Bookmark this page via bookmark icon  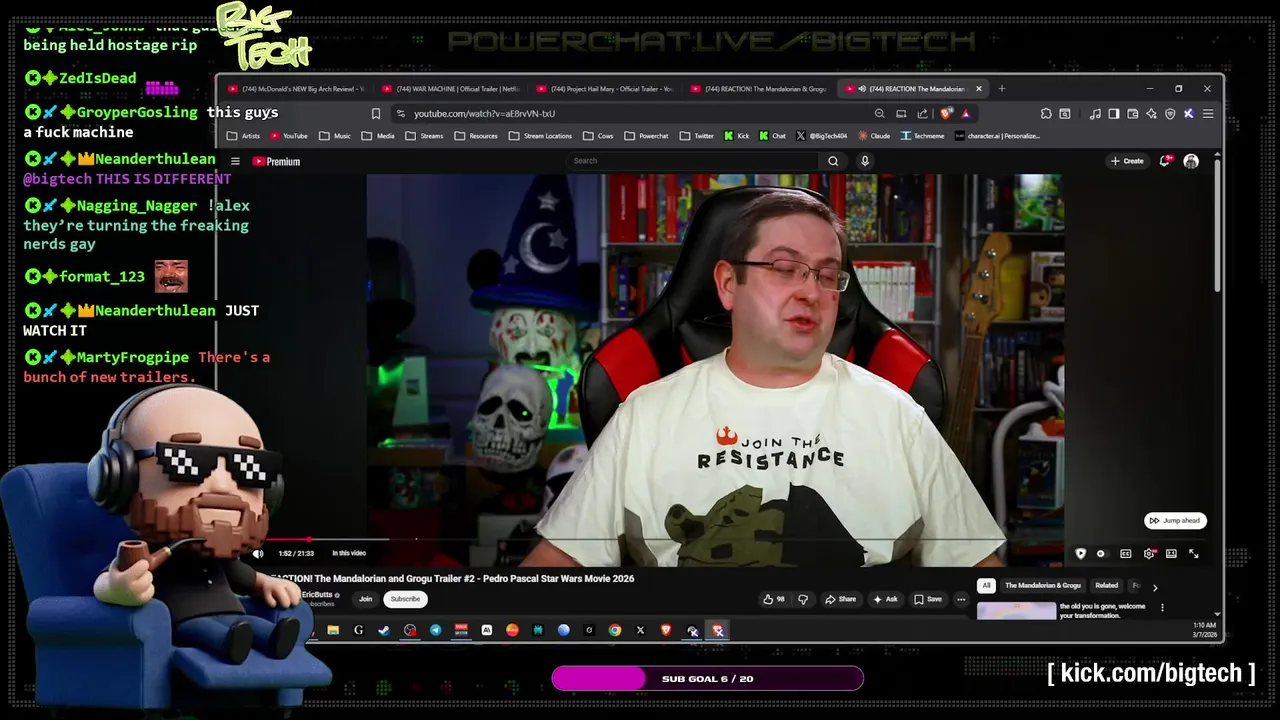pos(376,114)
